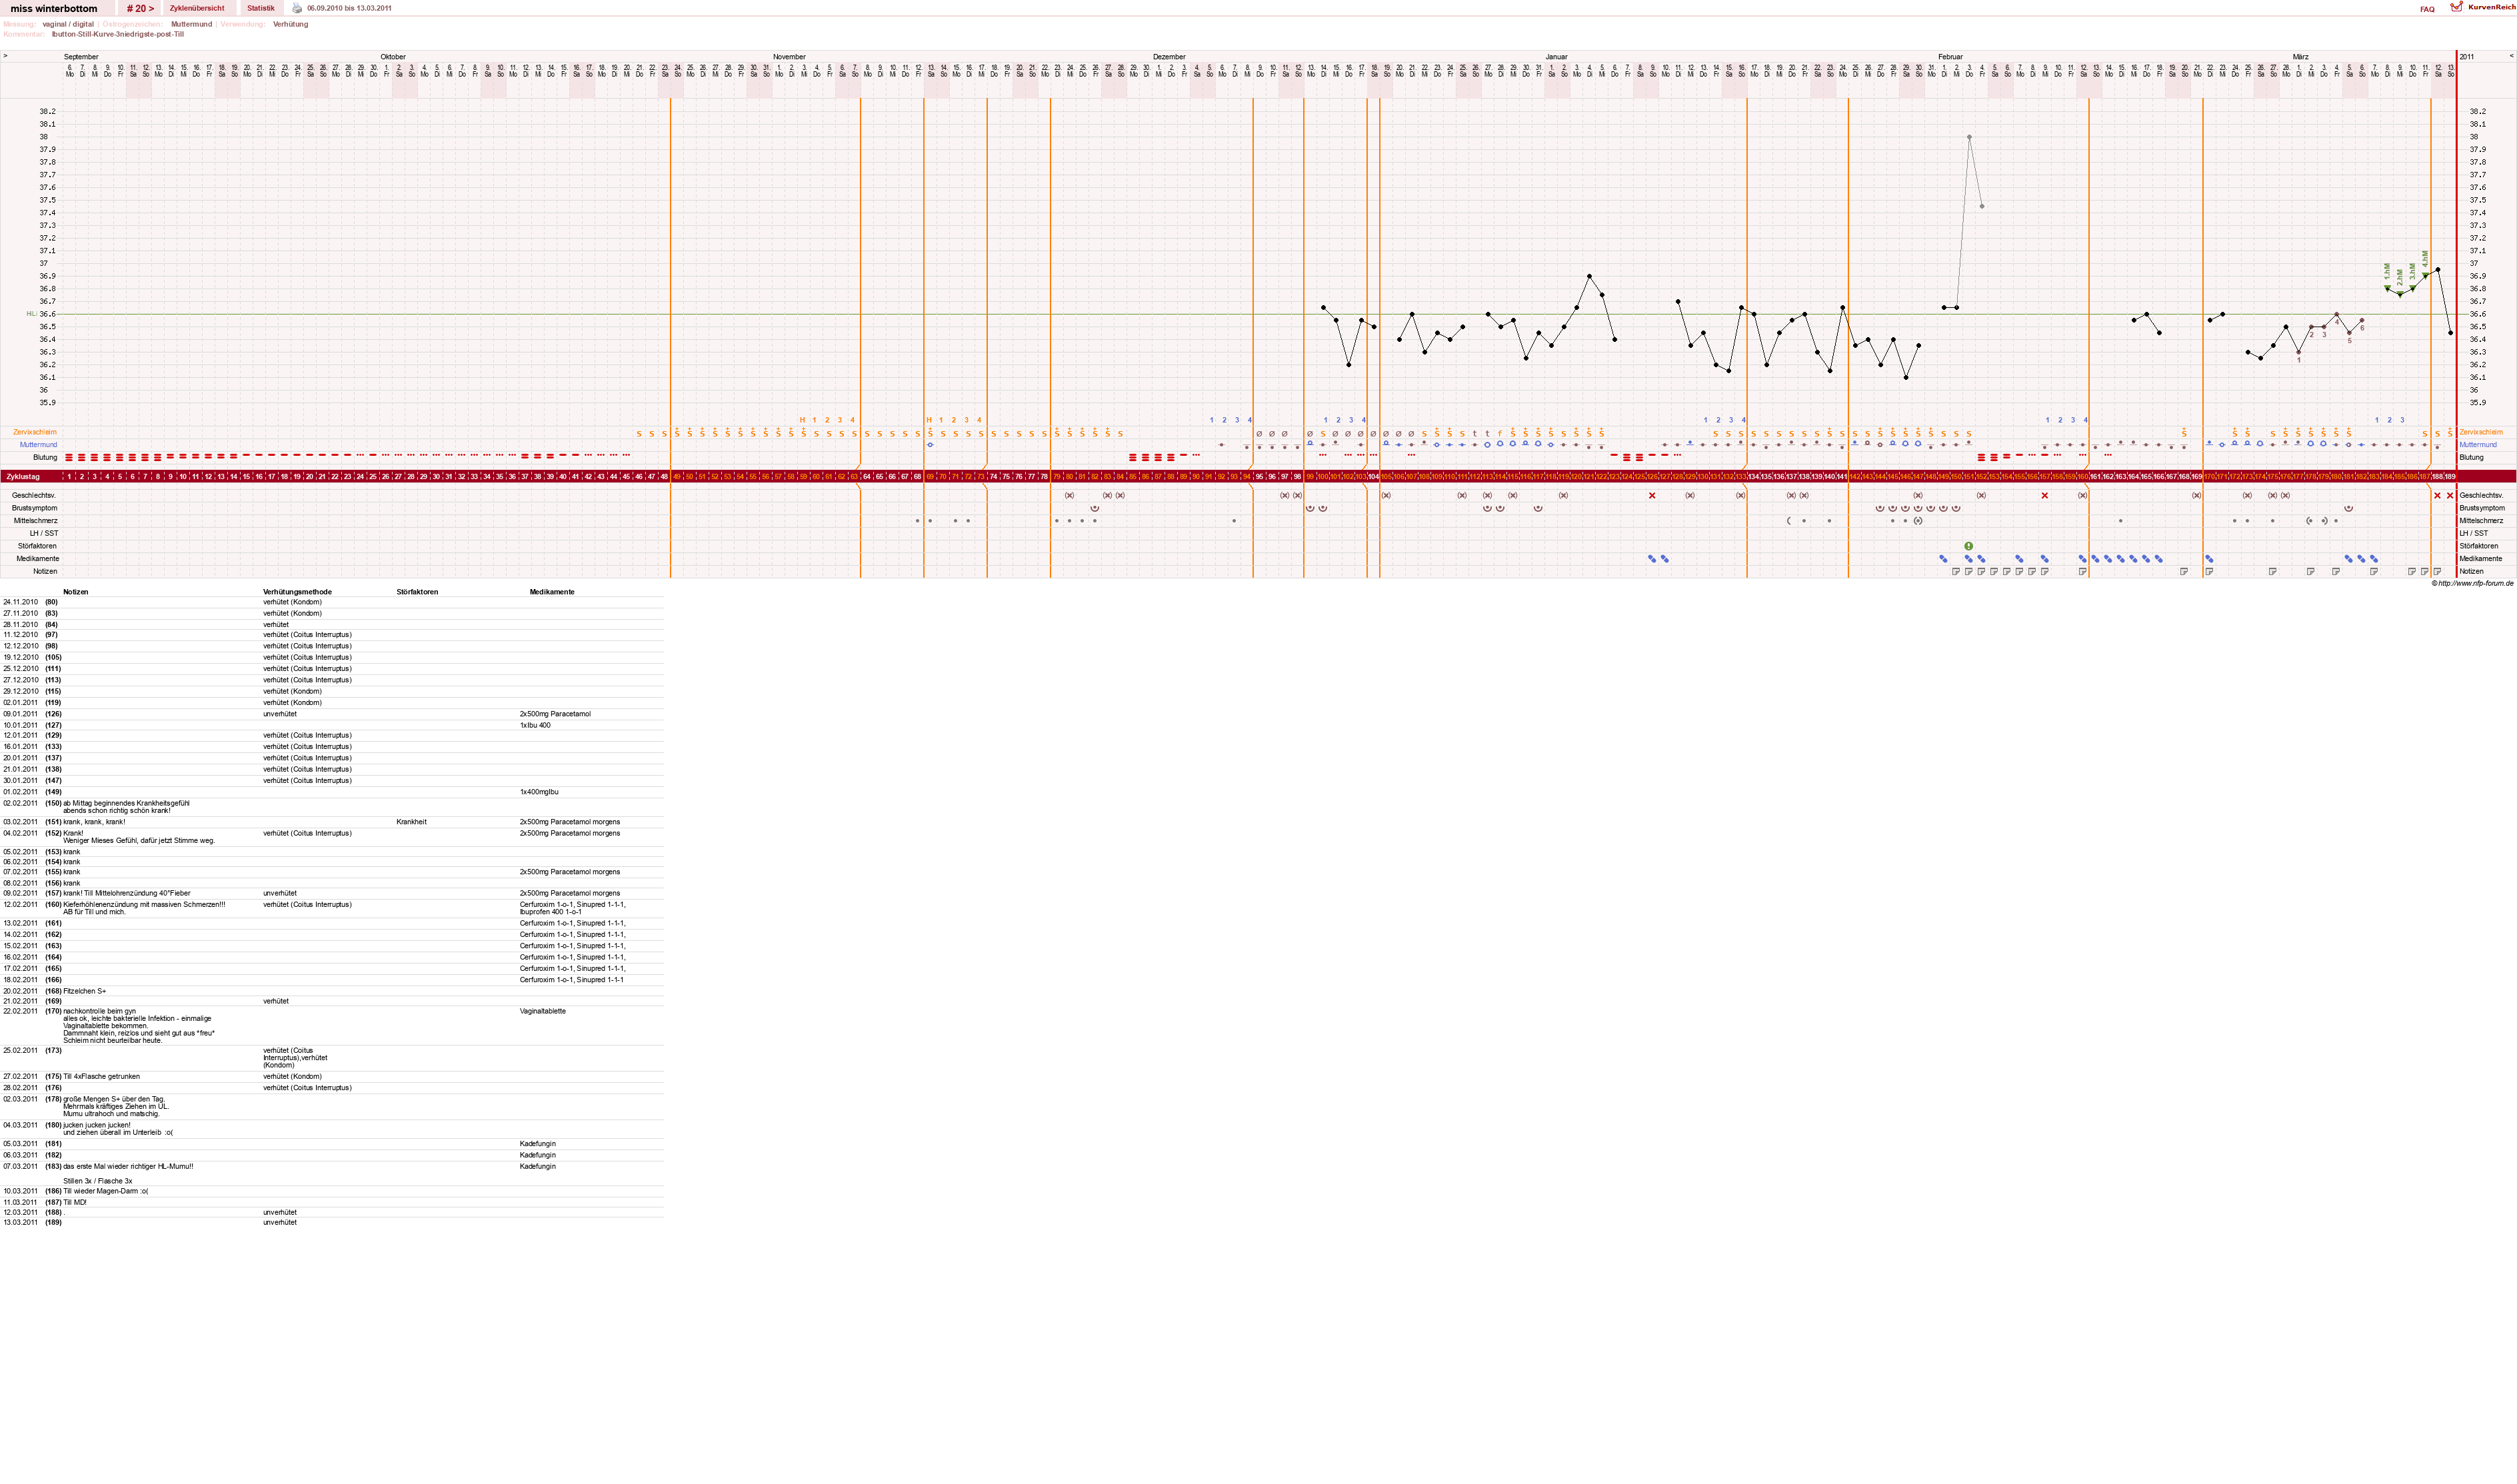Click blue 'Muttermund' row label on left
2517x1484 pixels.
click(x=38, y=444)
